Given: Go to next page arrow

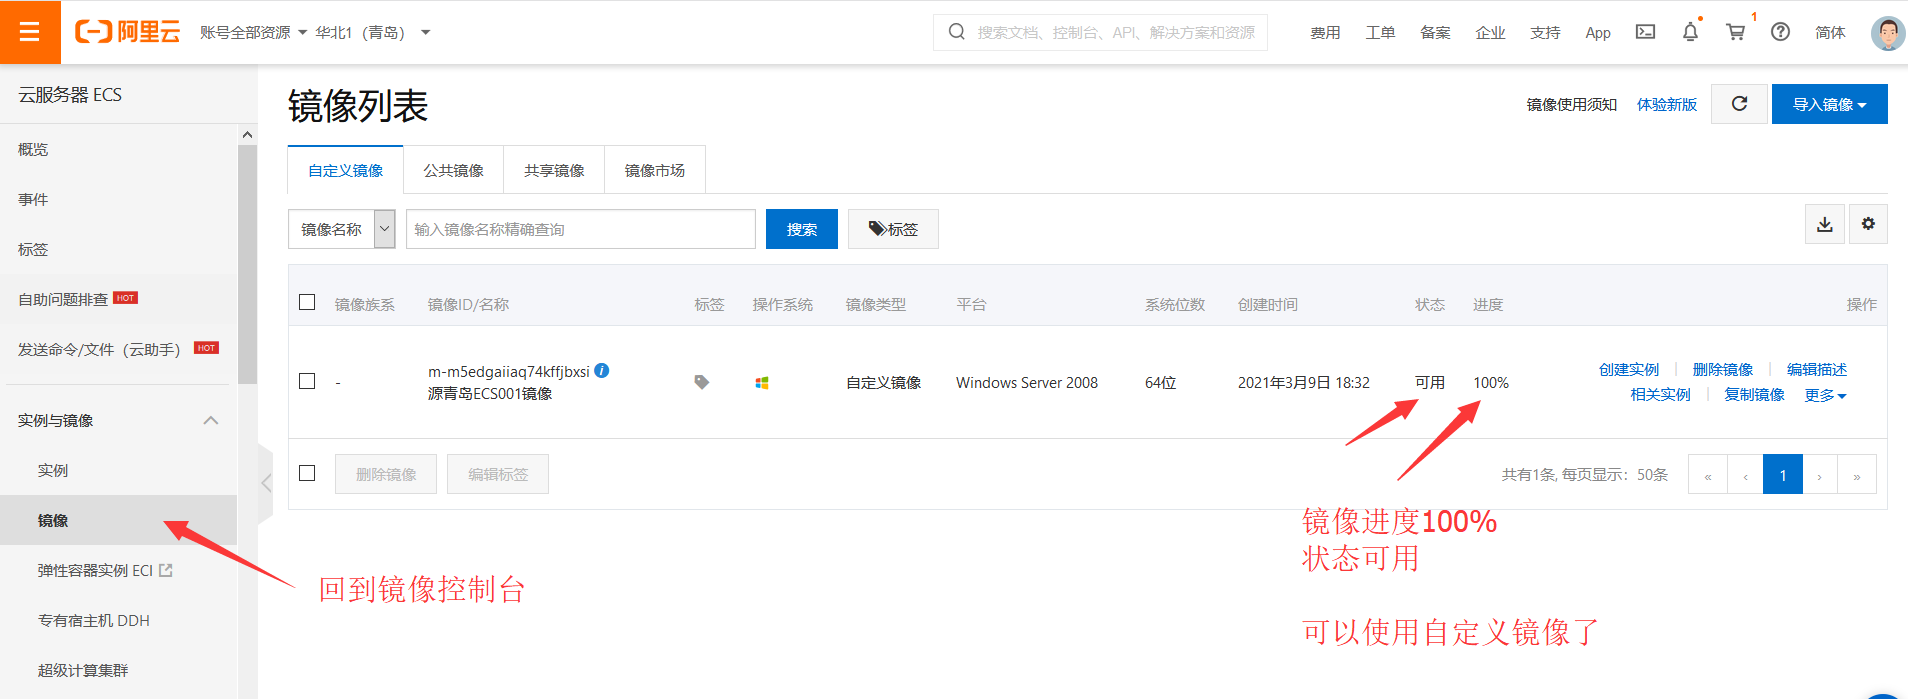Looking at the screenshot, I should tap(1820, 475).
